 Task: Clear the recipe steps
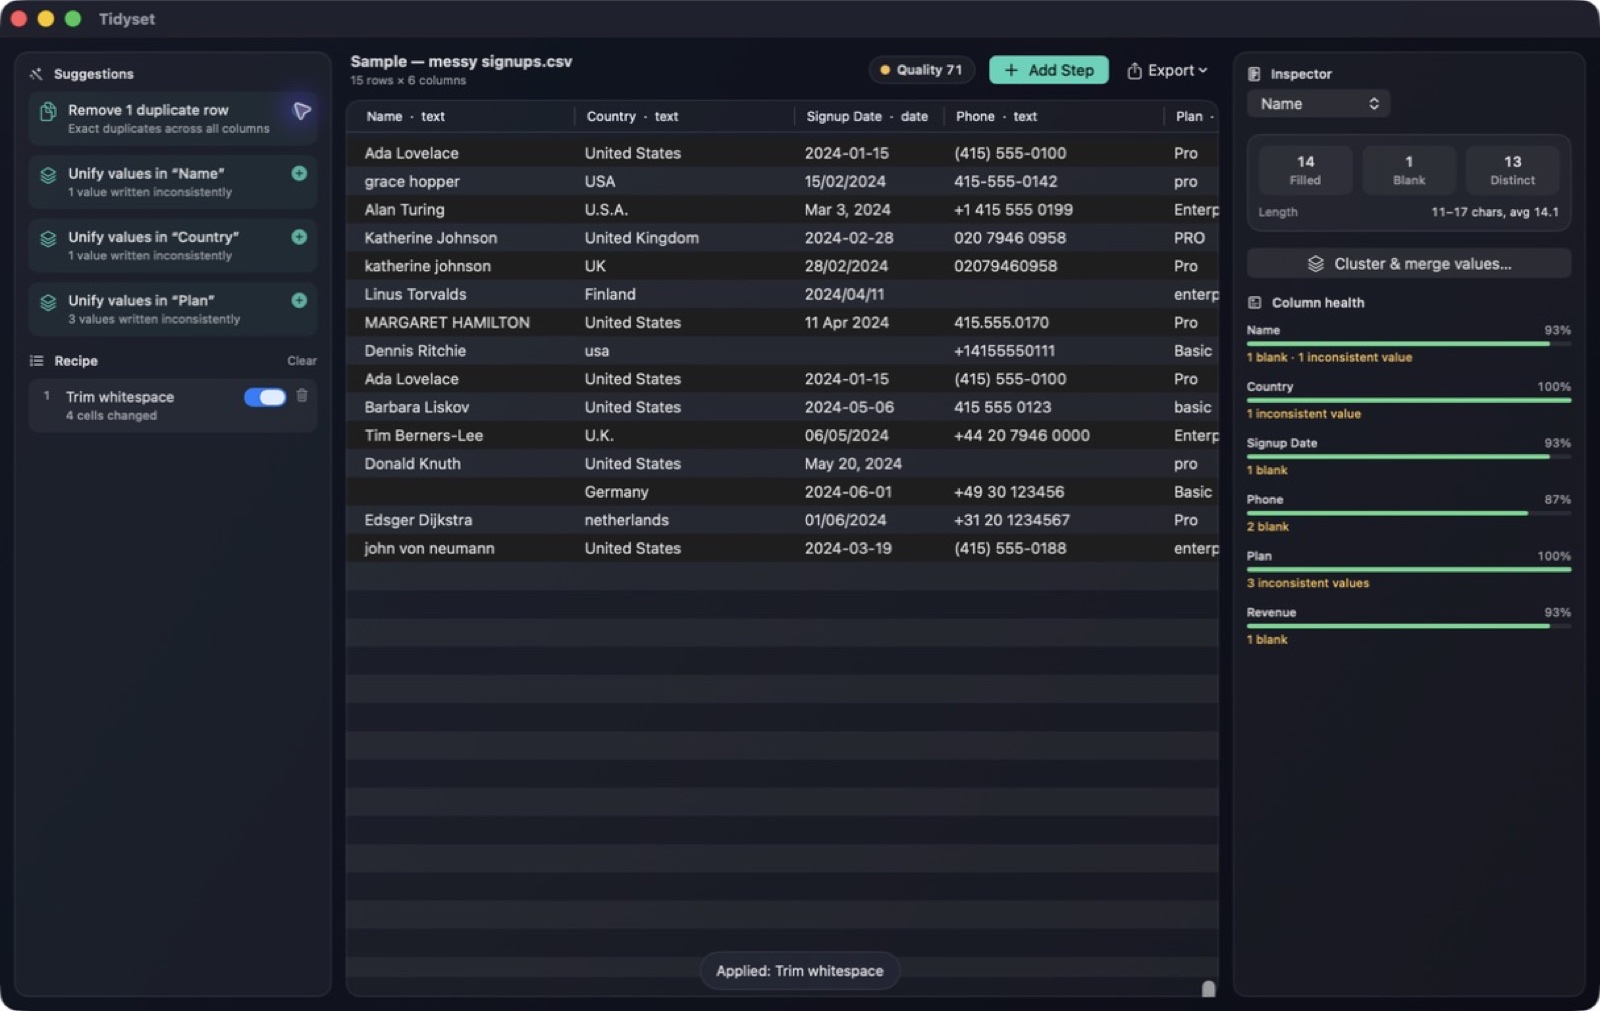[x=302, y=361]
